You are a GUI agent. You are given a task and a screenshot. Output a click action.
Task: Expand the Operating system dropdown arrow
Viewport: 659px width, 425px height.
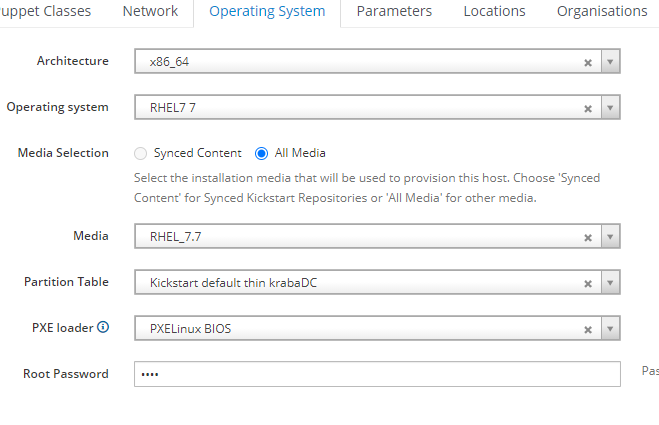[x=610, y=108]
